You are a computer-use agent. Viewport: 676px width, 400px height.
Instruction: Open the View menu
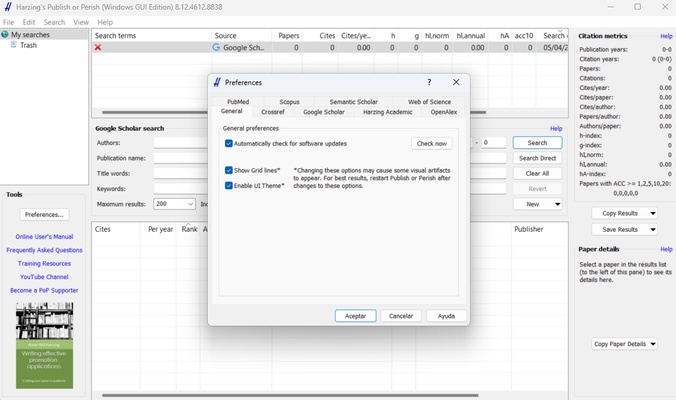(x=81, y=22)
